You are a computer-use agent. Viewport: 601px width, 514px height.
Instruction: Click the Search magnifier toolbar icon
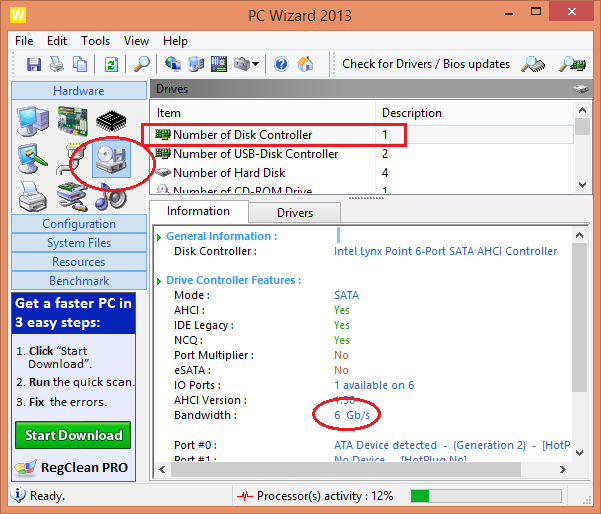[x=141, y=64]
